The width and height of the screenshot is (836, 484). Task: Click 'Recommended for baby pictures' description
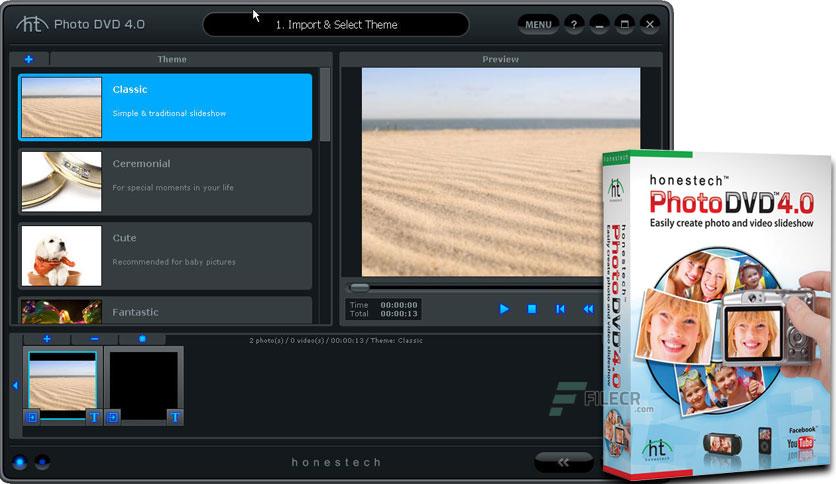174,262
